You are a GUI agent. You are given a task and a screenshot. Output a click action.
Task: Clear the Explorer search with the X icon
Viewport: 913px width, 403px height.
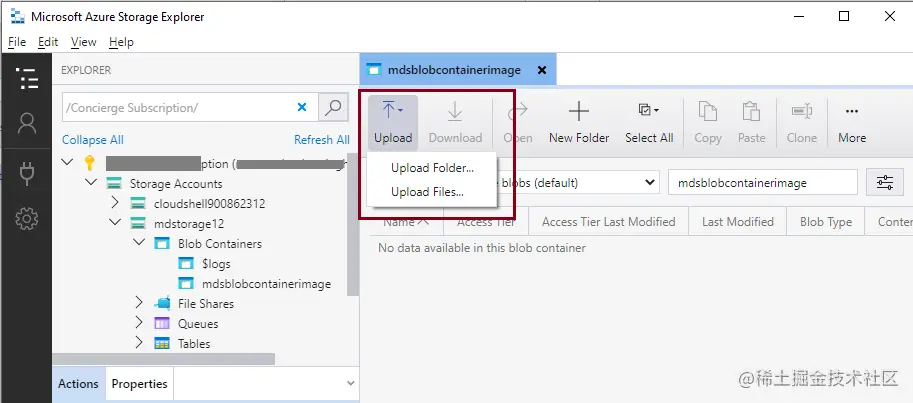click(x=302, y=107)
